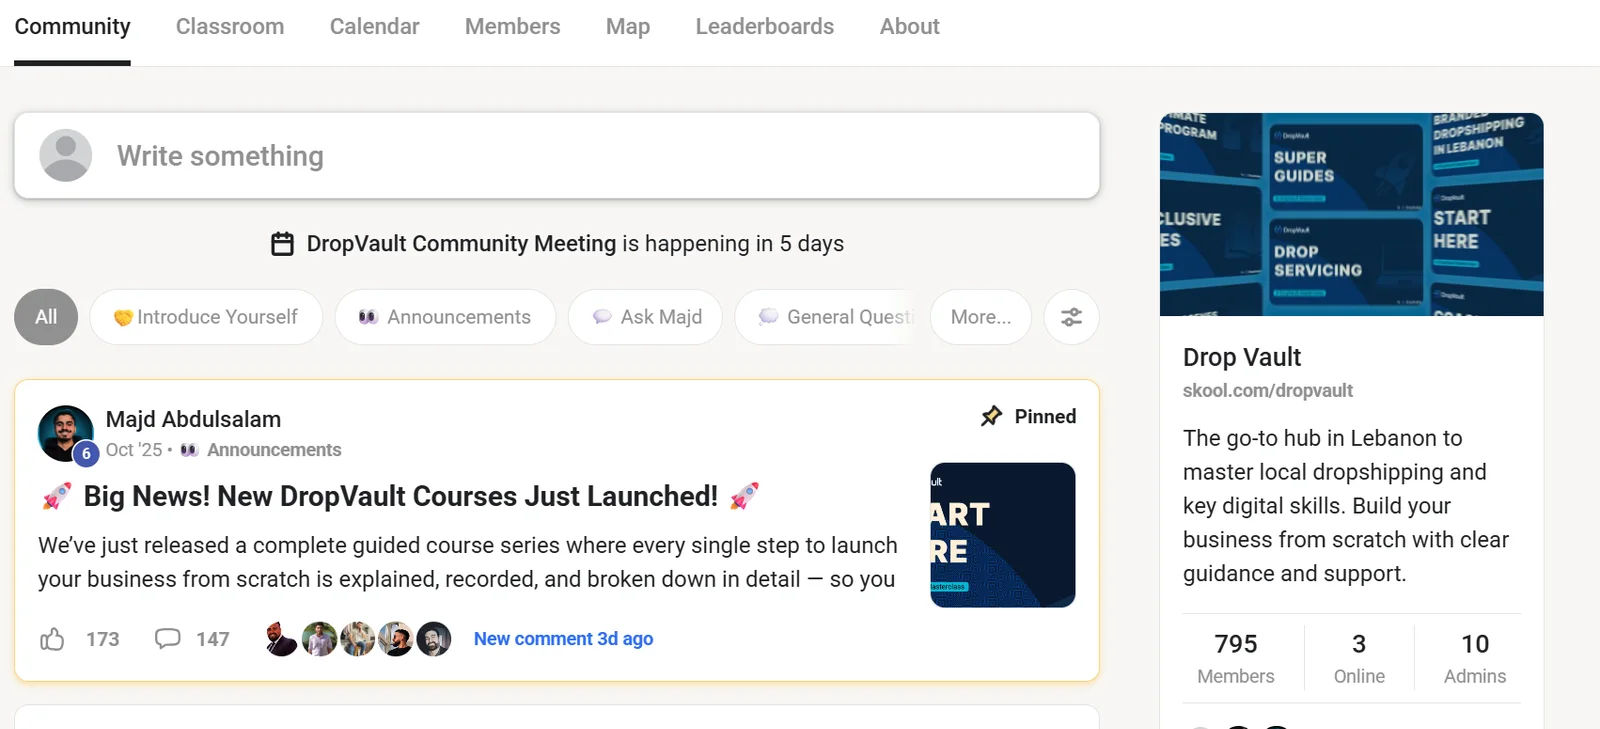The height and width of the screenshot is (729, 1600).
Task: Open the Drop Vault cover banner image
Action: pos(1352,214)
